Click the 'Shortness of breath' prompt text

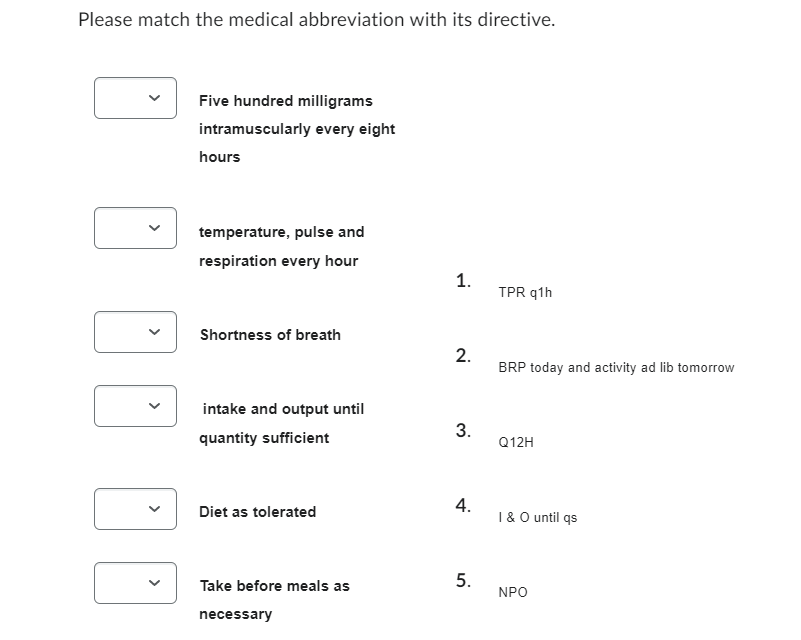click(x=270, y=335)
